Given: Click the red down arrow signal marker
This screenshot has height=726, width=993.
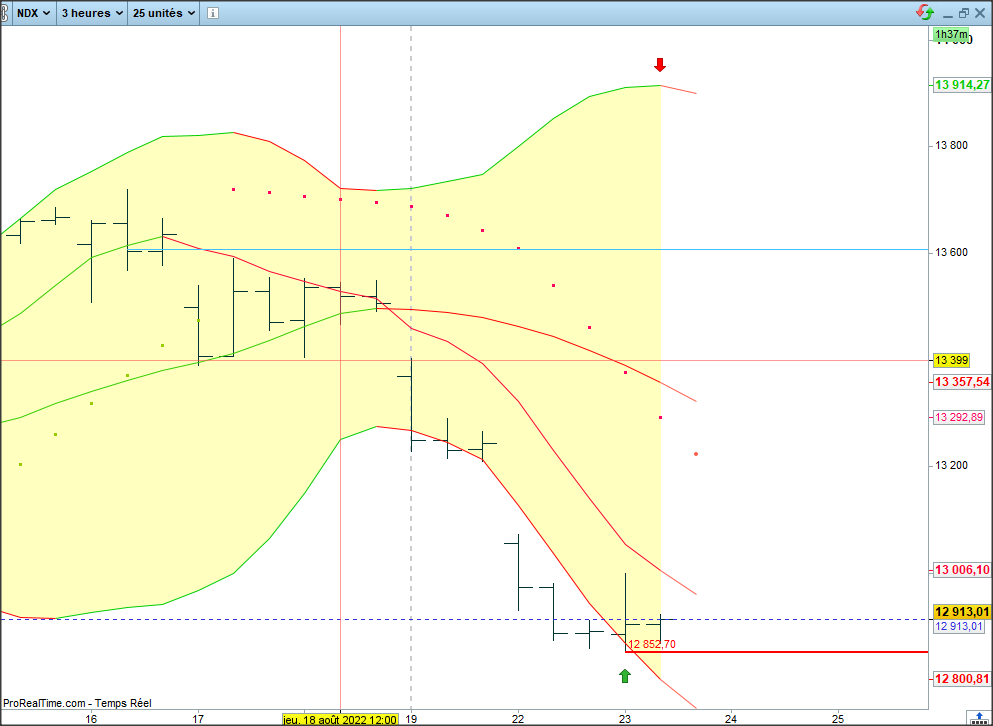Looking at the screenshot, I should (660, 65).
